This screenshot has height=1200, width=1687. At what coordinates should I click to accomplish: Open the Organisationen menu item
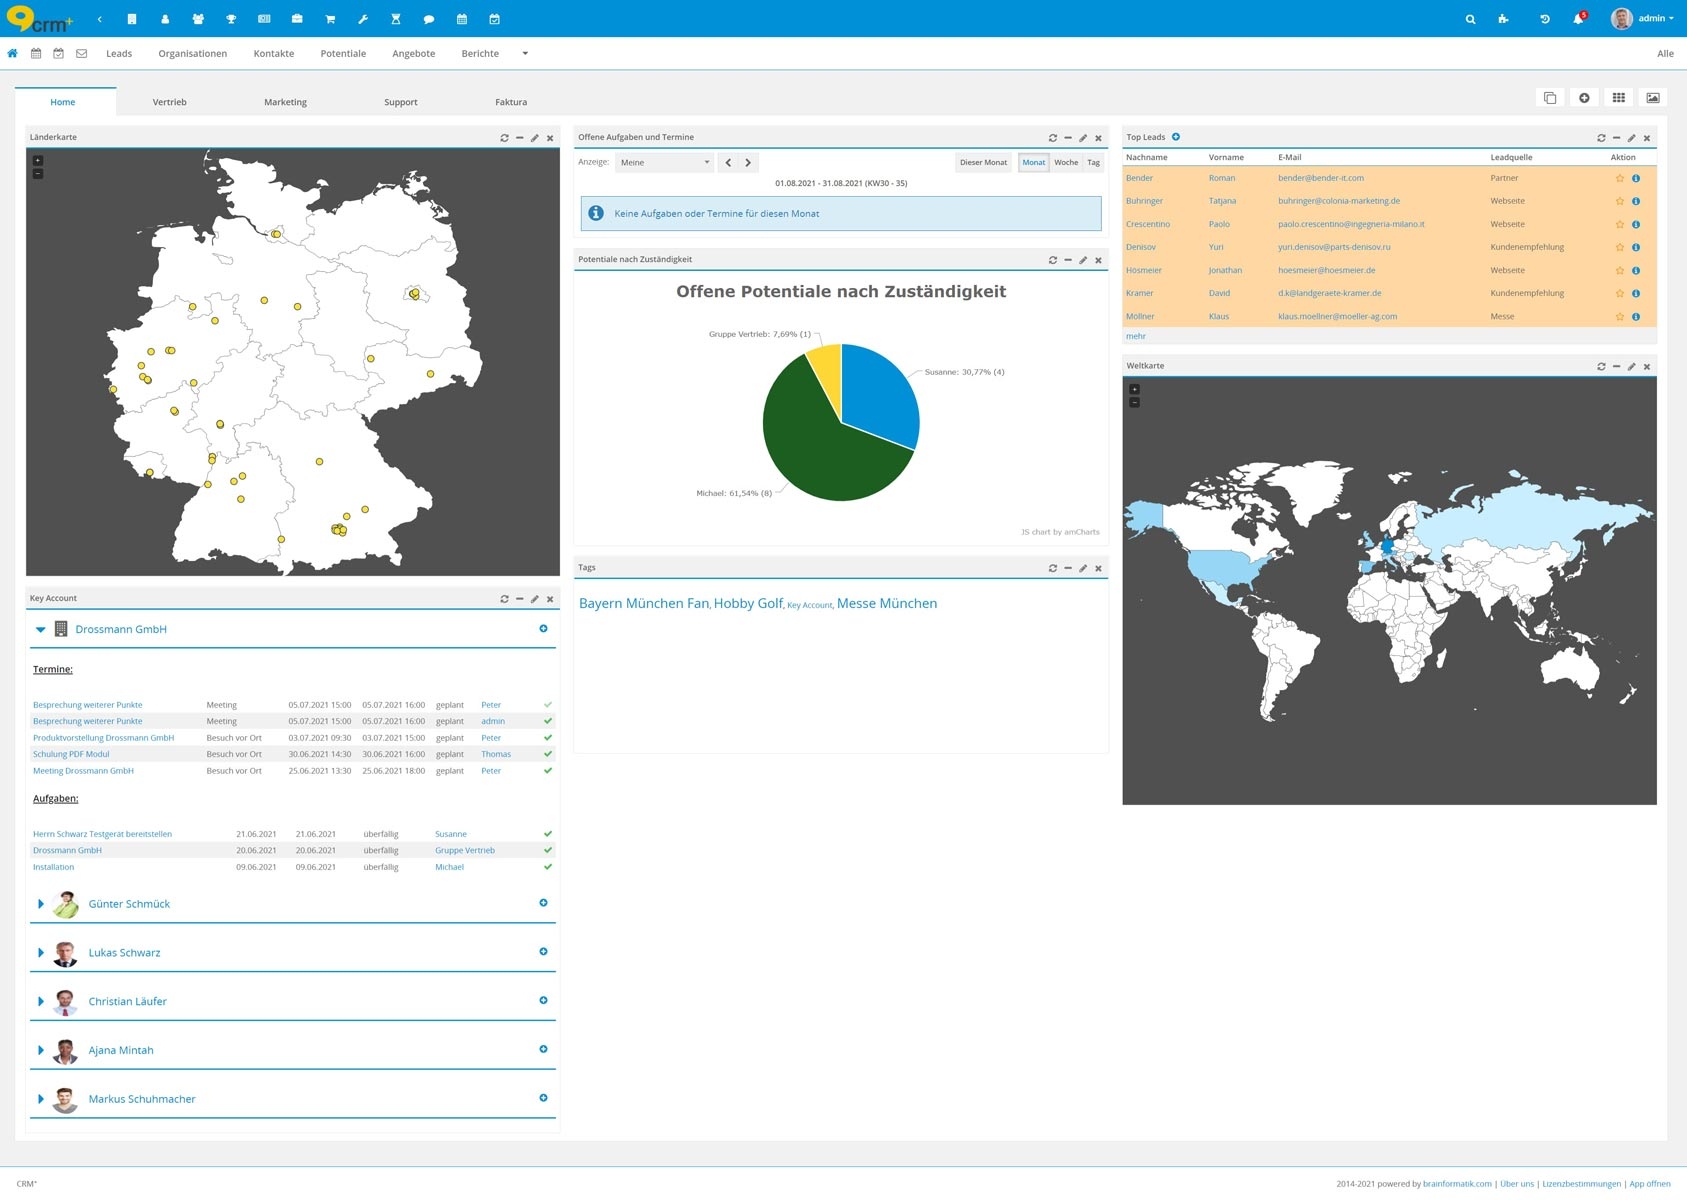pyautogui.click(x=192, y=54)
